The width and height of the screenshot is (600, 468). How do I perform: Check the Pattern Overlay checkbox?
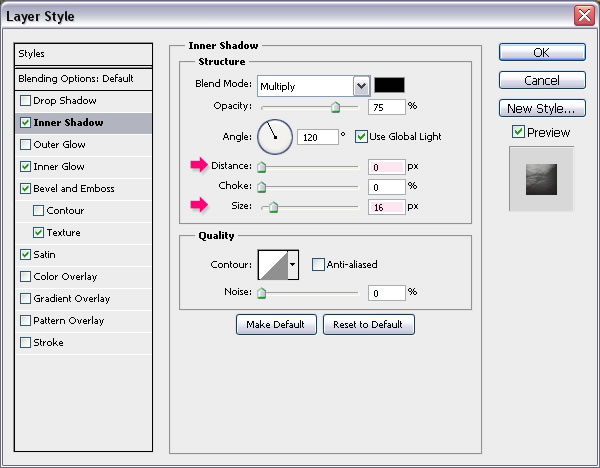tap(25, 321)
